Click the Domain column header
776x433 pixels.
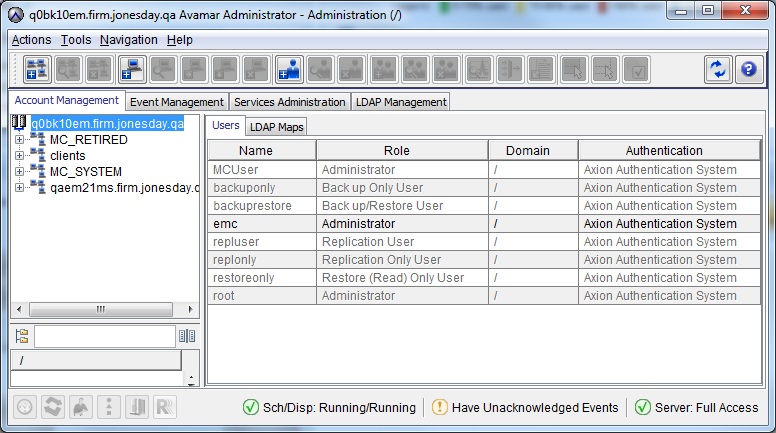point(534,150)
